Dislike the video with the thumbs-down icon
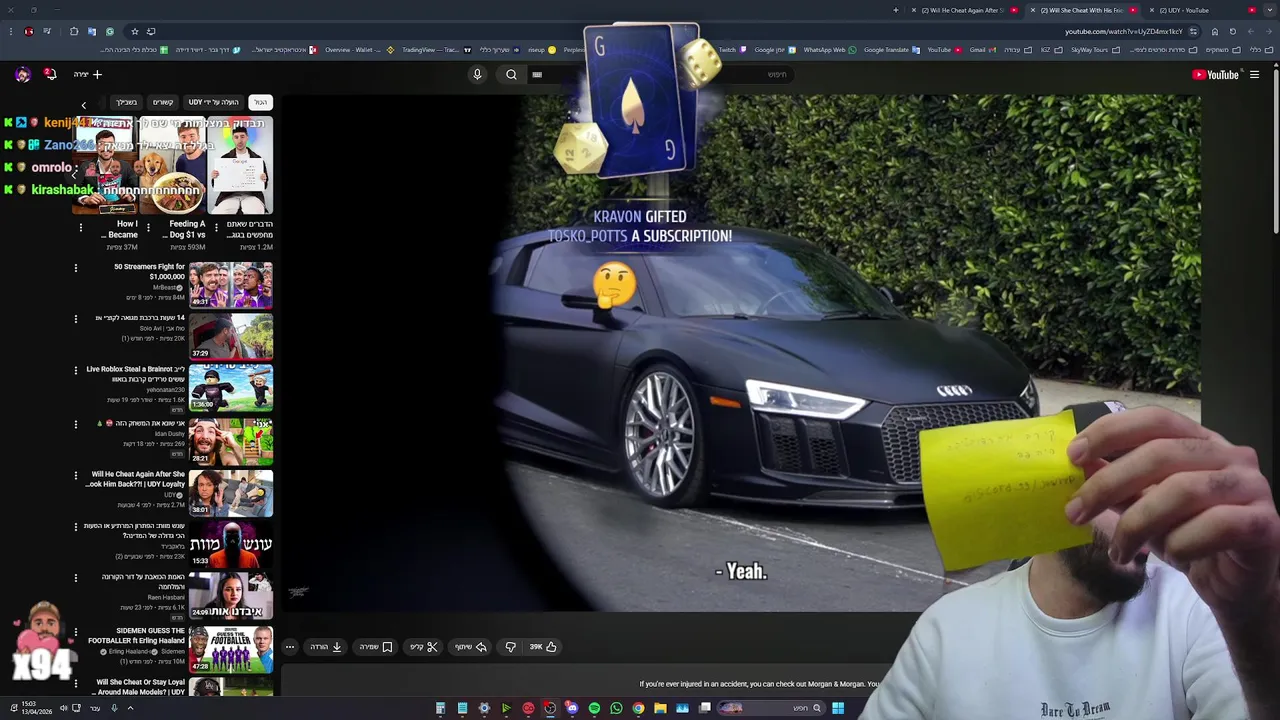This screenshot has width=1280, height=720. click(511, 647)
